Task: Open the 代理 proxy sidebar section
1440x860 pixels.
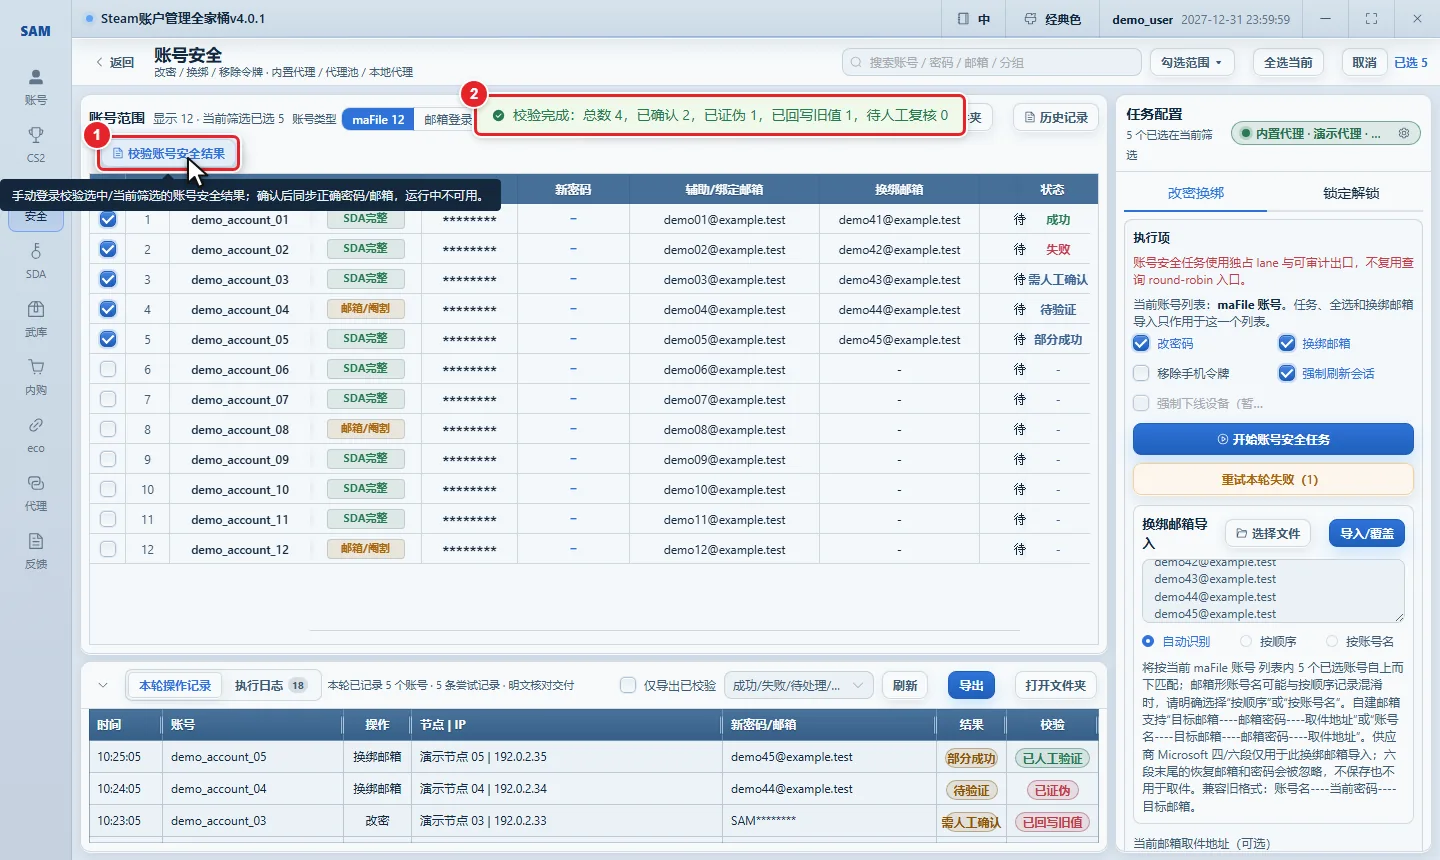Action: [36, 493]
